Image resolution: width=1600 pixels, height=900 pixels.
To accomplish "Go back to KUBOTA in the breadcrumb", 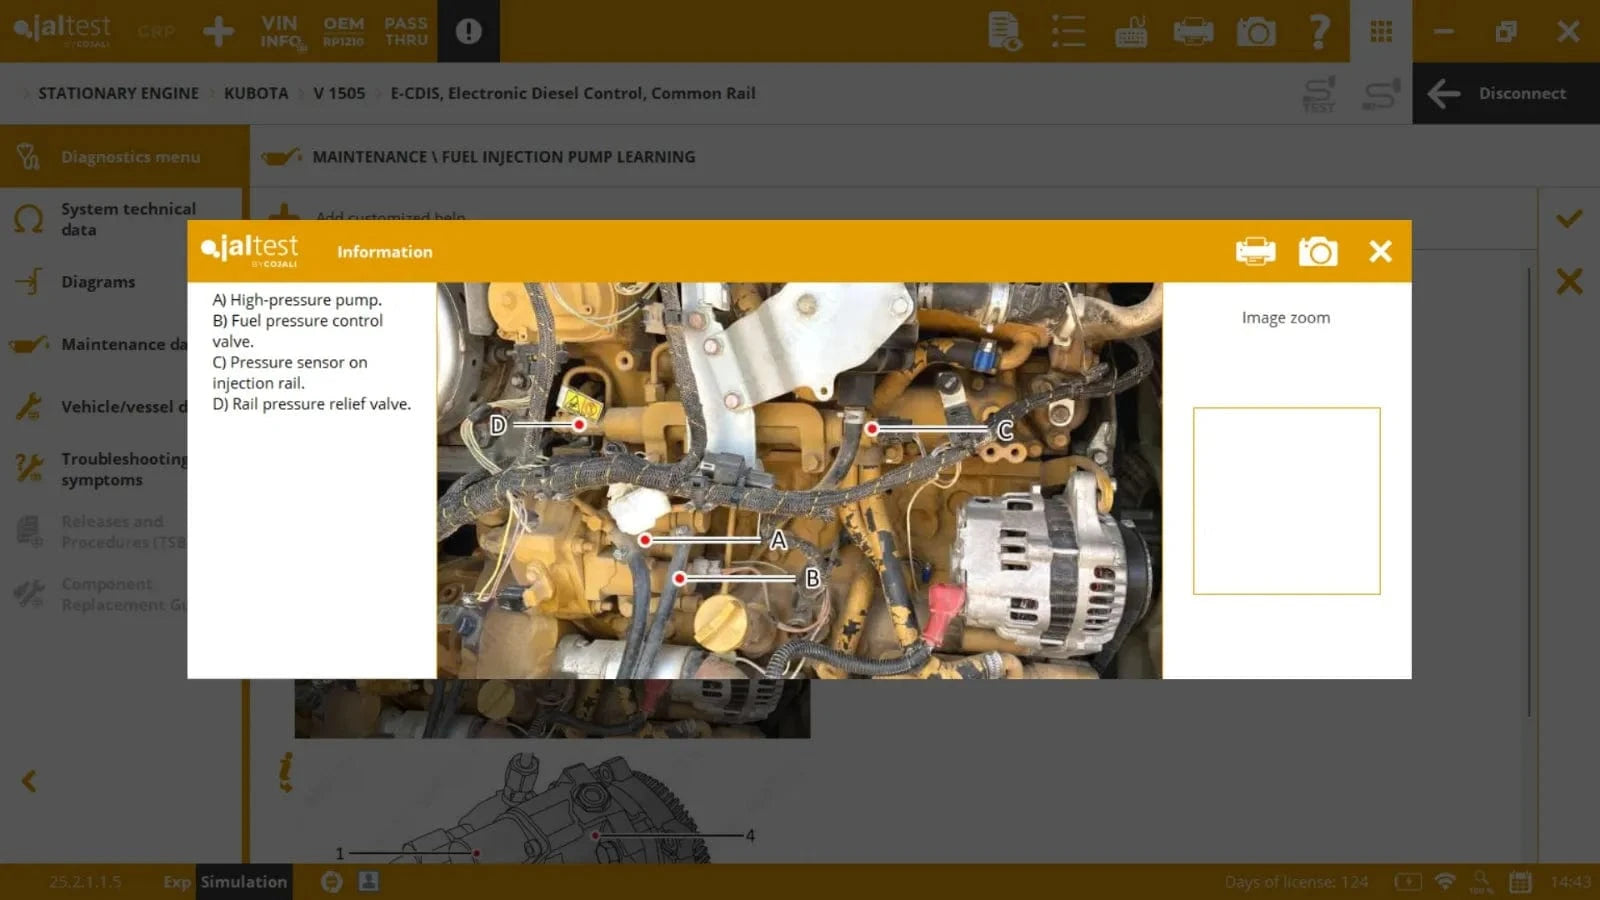I will pos(256,93).
